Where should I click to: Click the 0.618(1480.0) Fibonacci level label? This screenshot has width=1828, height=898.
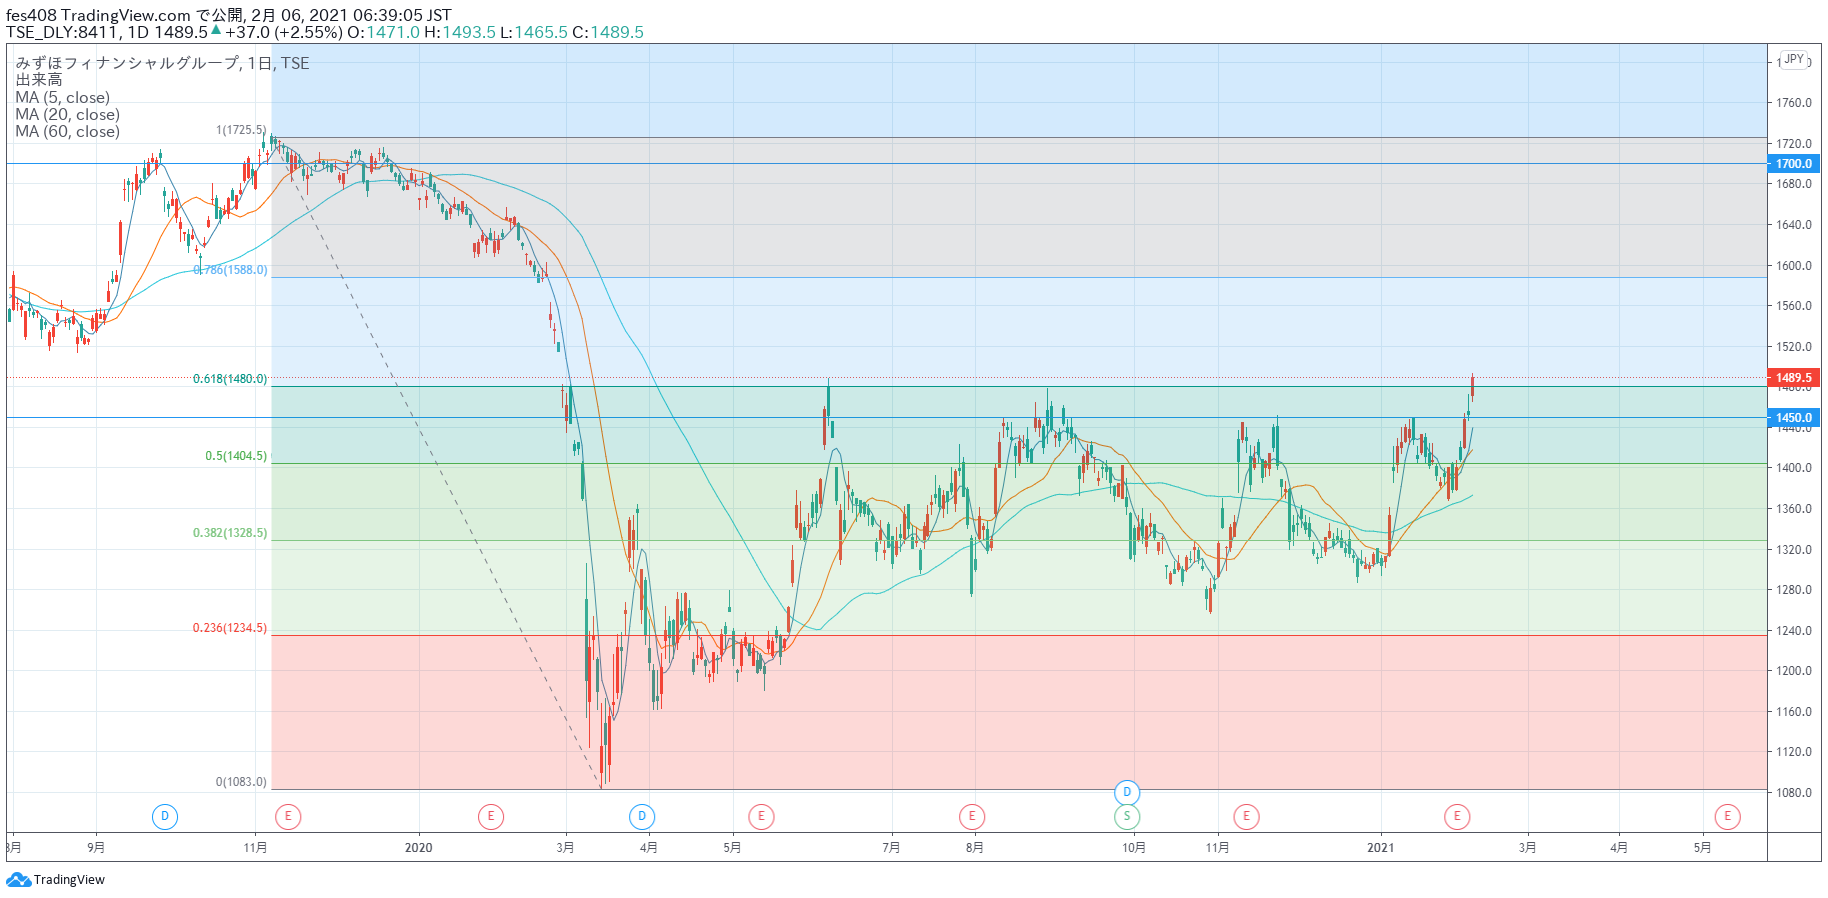(230, 379)
